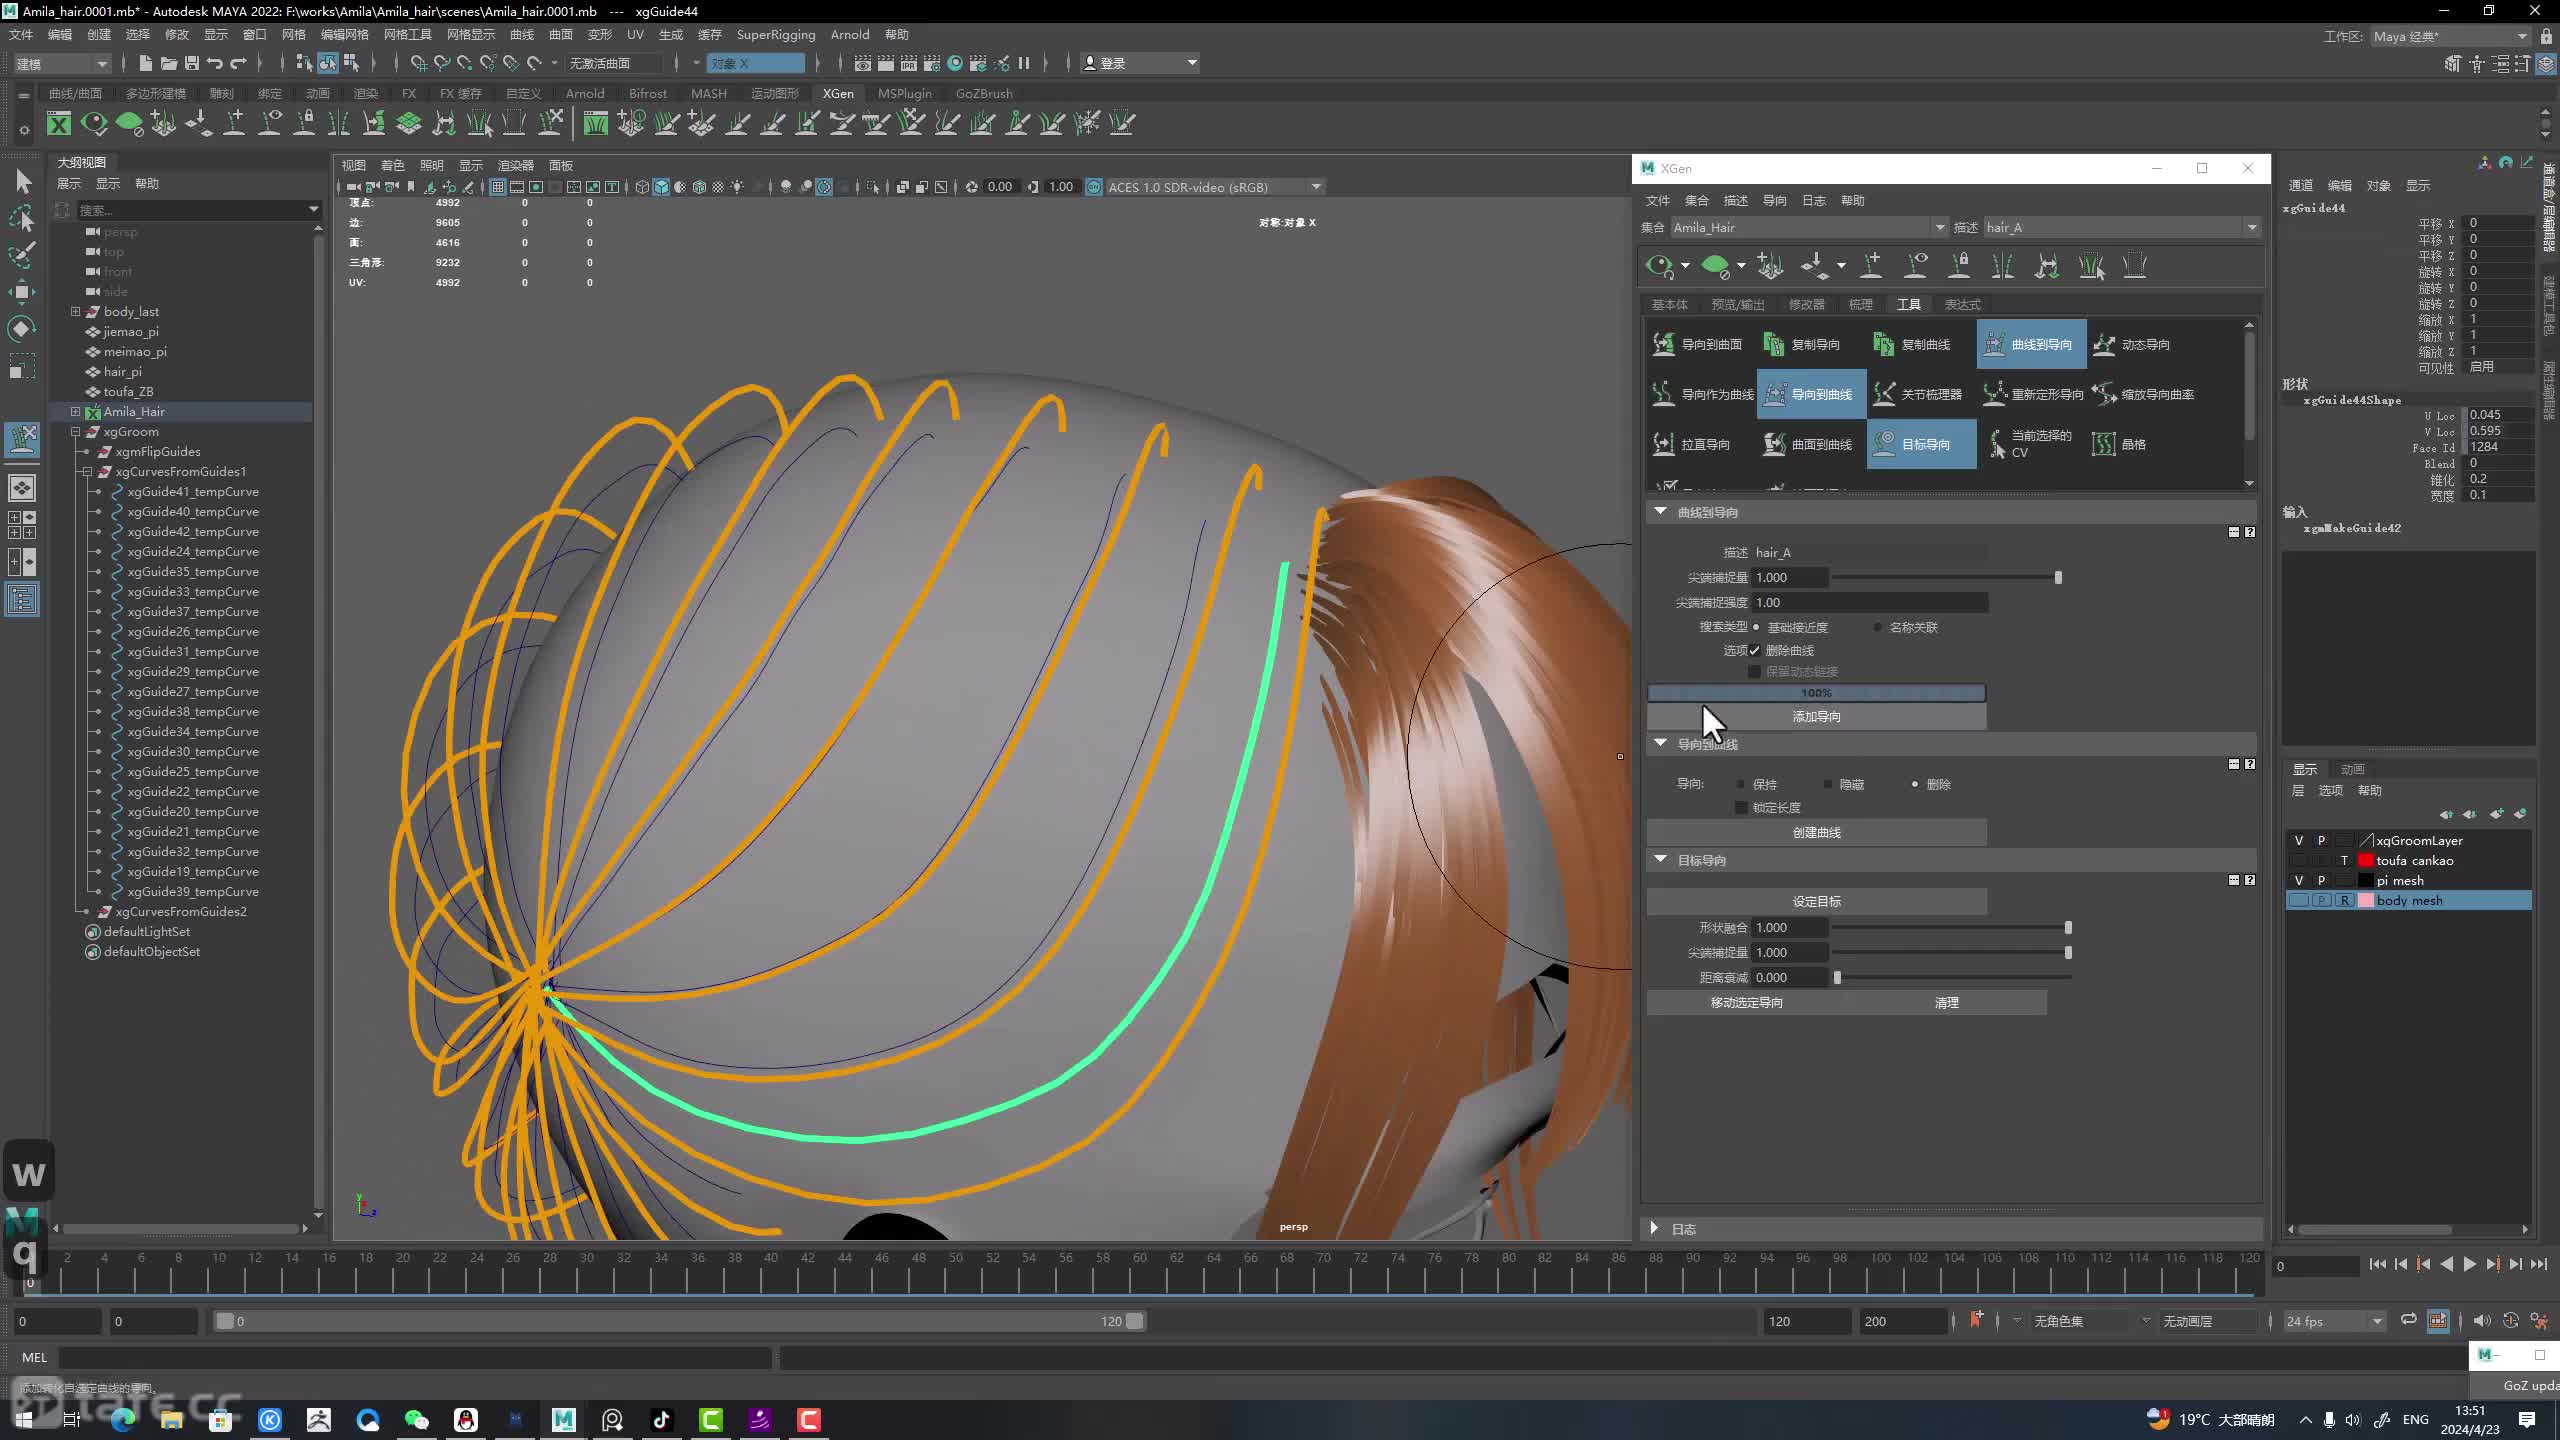Click the 清理 button
This screenshot has height=1440, width=2560.
[1946, 1002]
